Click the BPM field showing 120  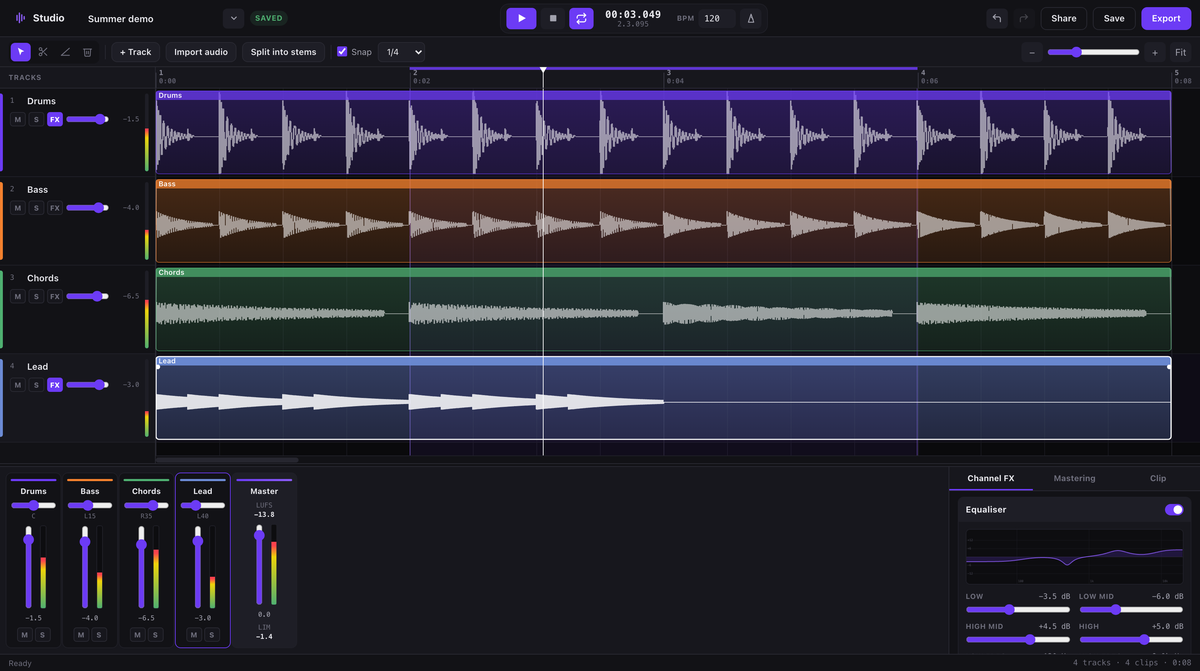click(x=717, y=18)
